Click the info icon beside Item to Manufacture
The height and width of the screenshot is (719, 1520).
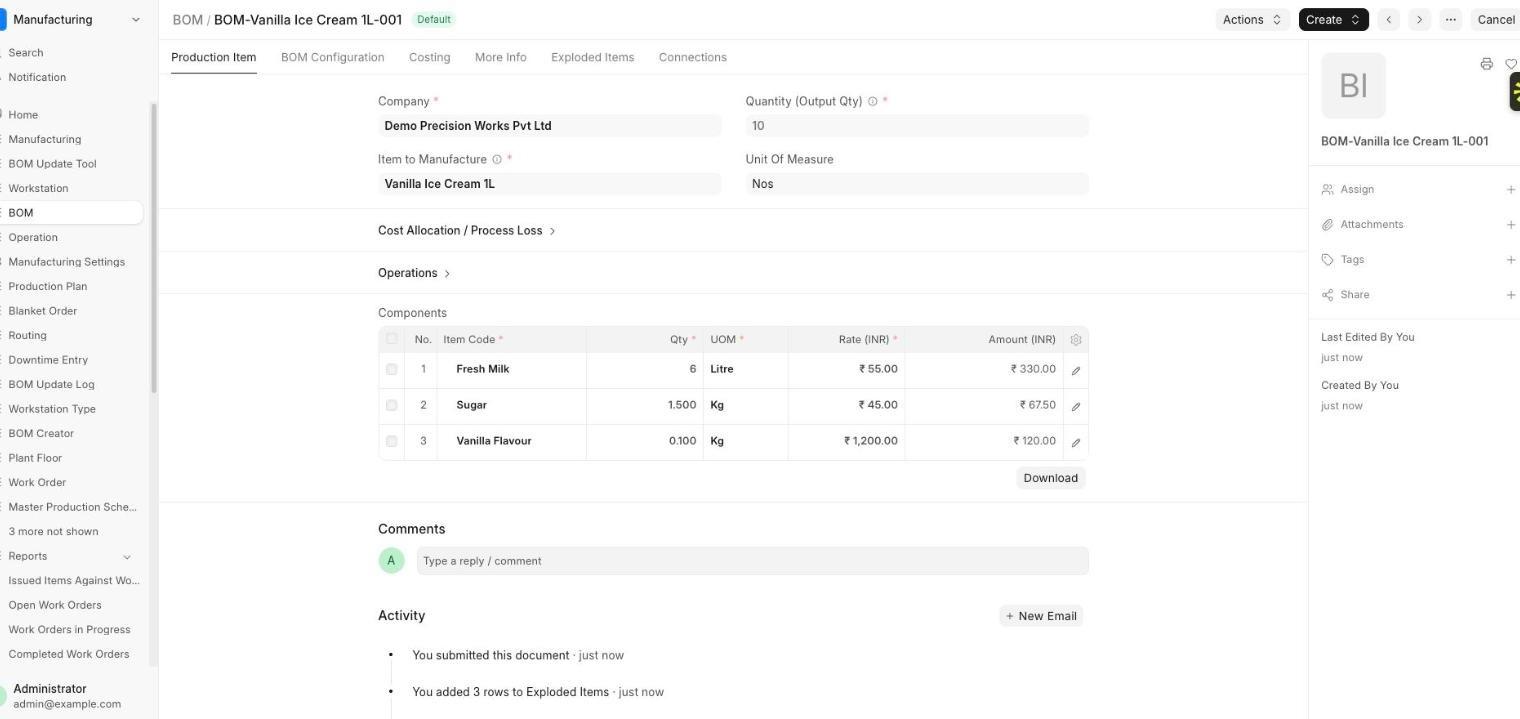(497, 159)
